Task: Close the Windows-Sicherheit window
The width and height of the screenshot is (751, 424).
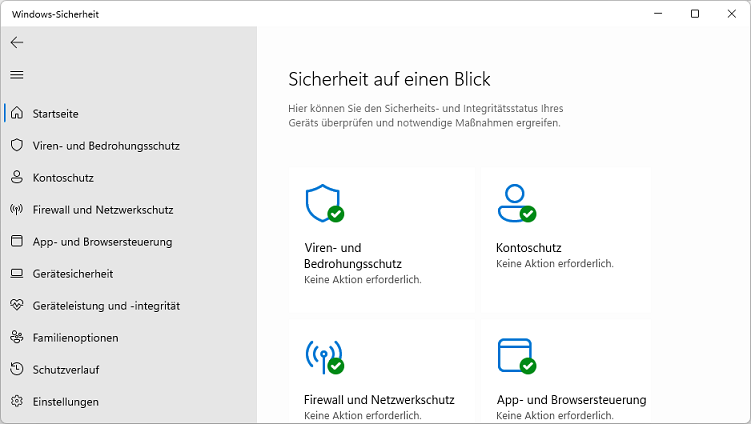Action: (731, 14)
